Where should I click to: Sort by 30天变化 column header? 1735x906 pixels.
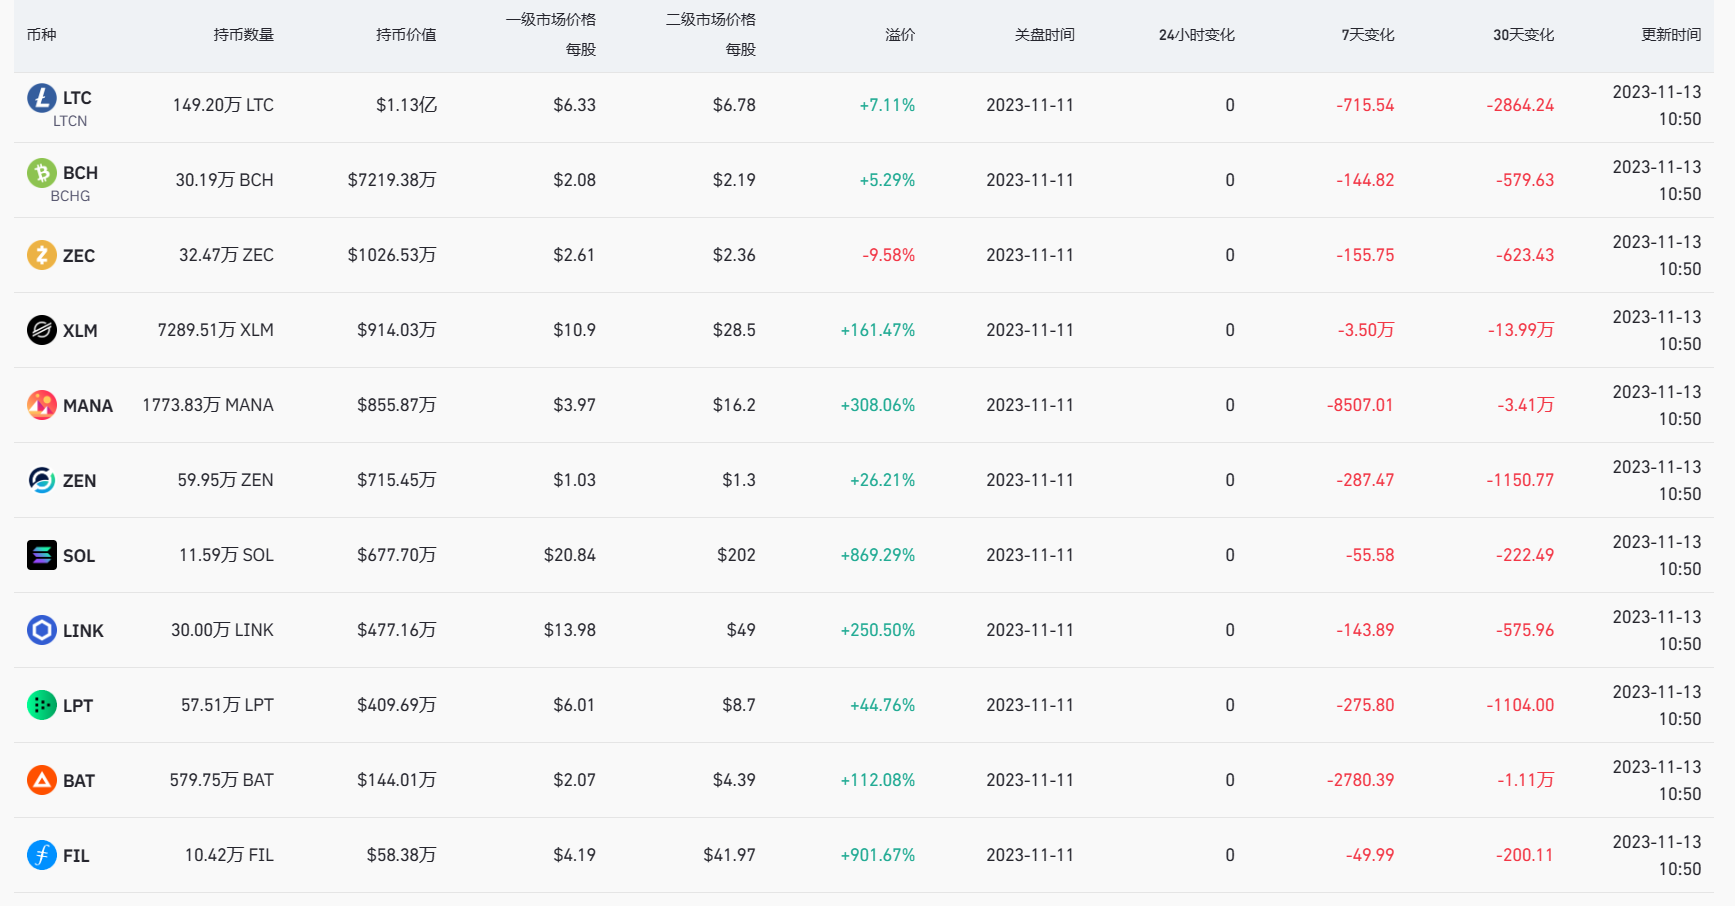point(1523,35)
